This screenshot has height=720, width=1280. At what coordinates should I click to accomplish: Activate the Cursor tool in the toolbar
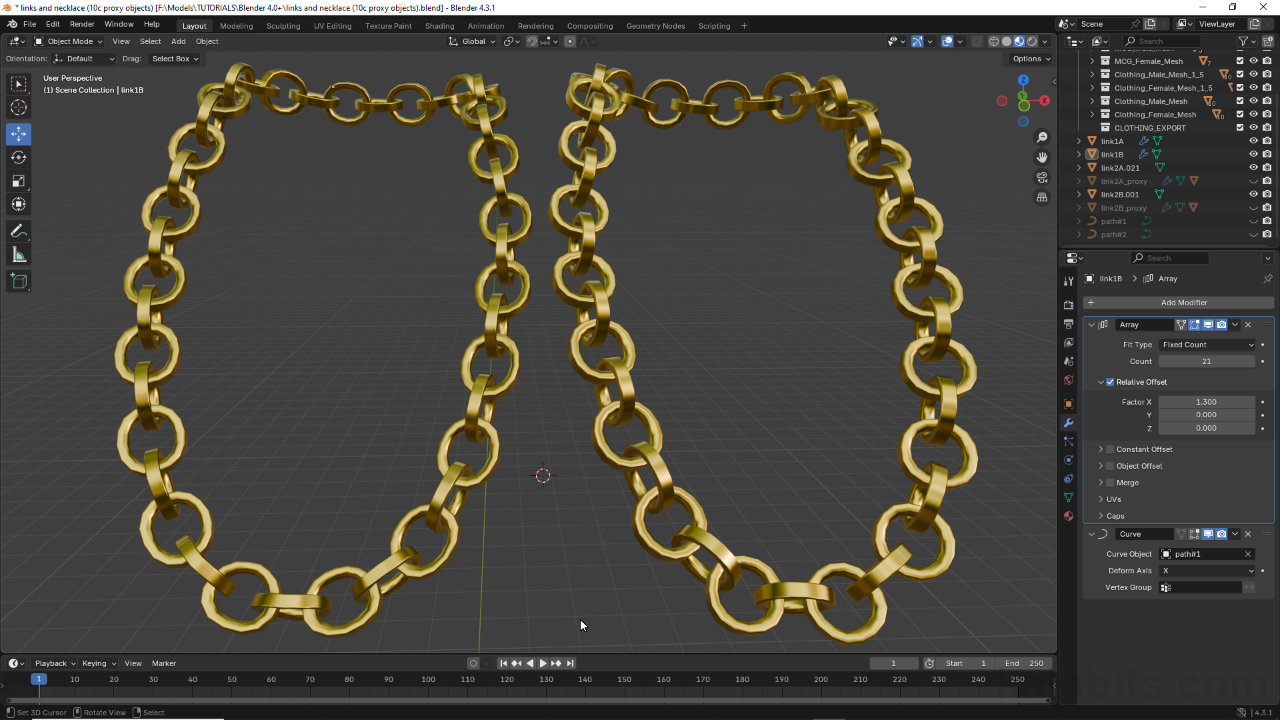(x=19, y=108)
